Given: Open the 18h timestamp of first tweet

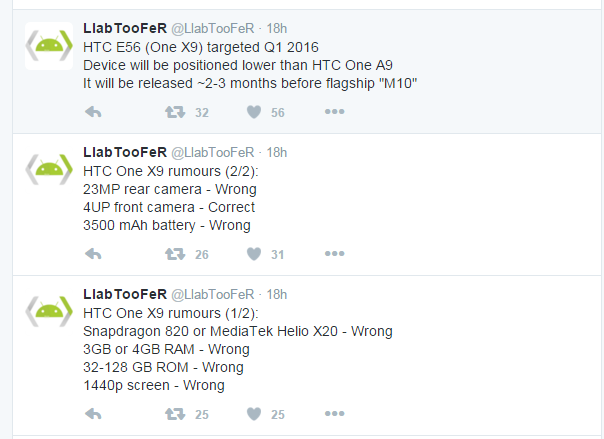Looking at the screenshot, I should [277, 28].
